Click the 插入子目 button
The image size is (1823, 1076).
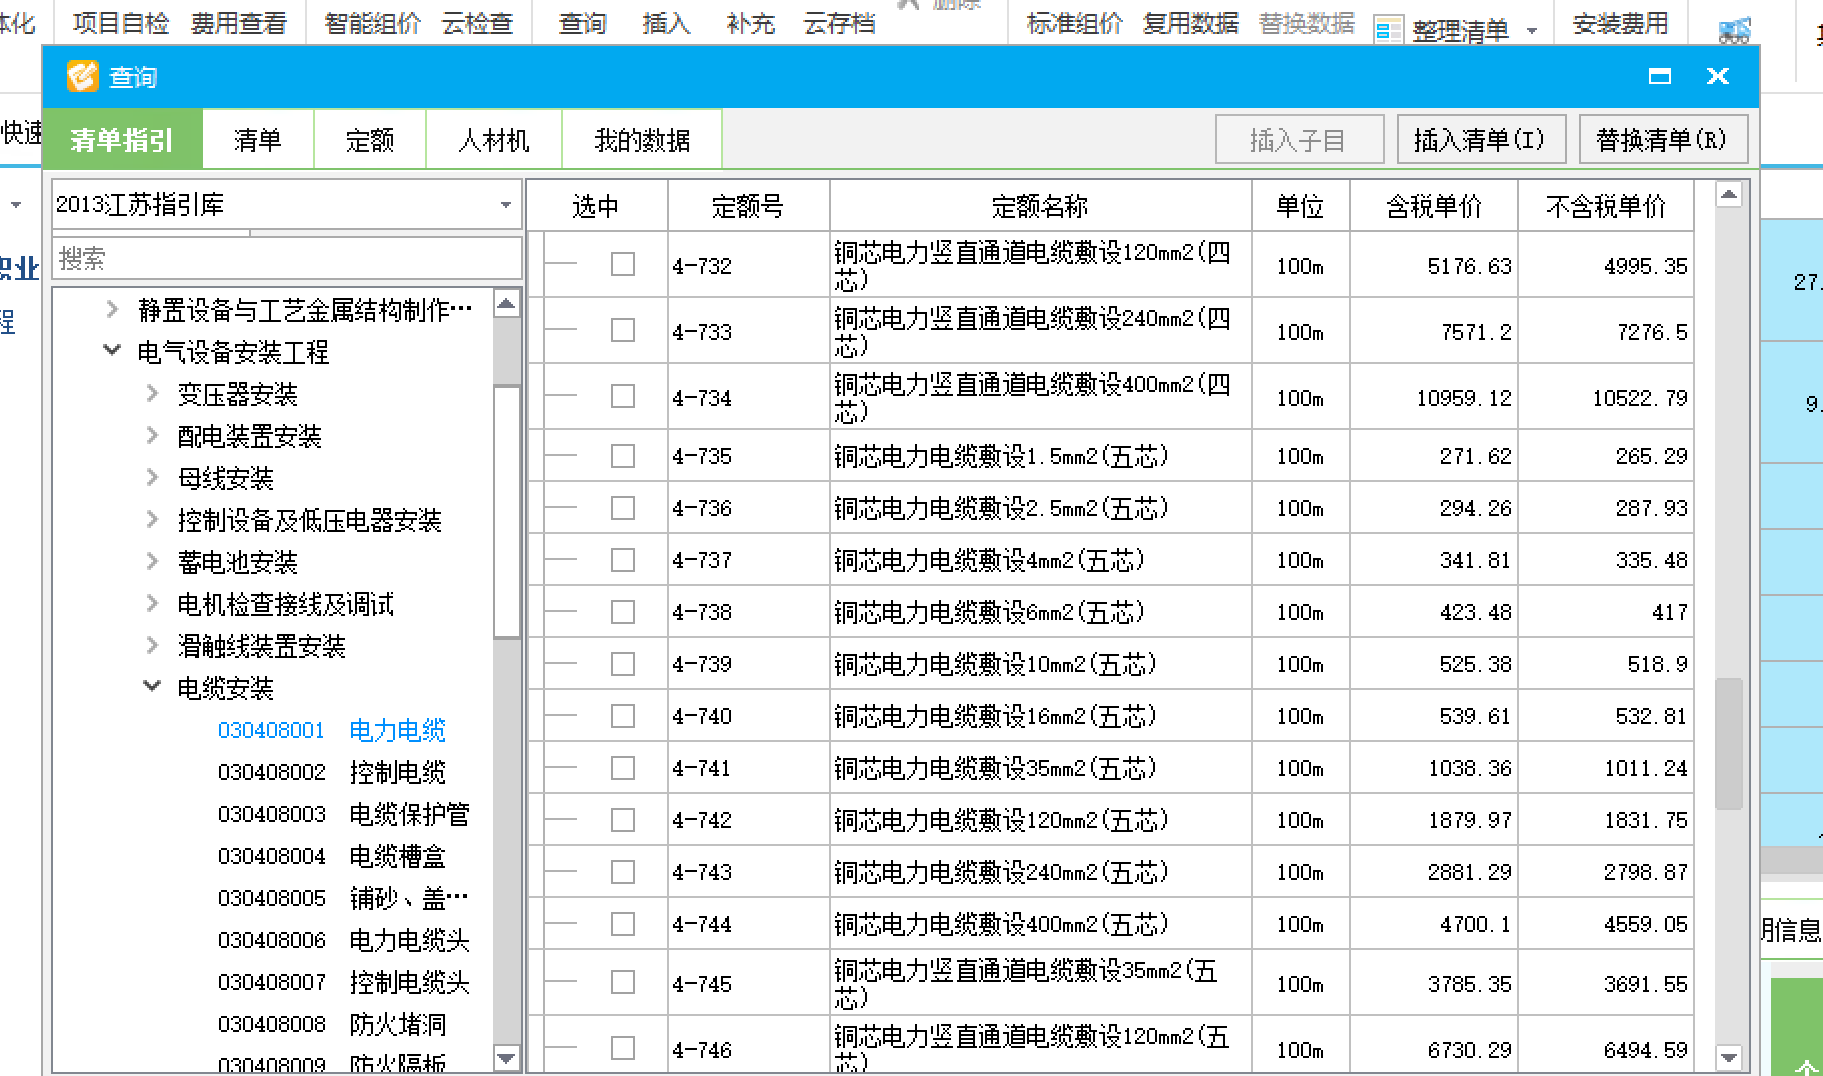tap(1299, 140)
